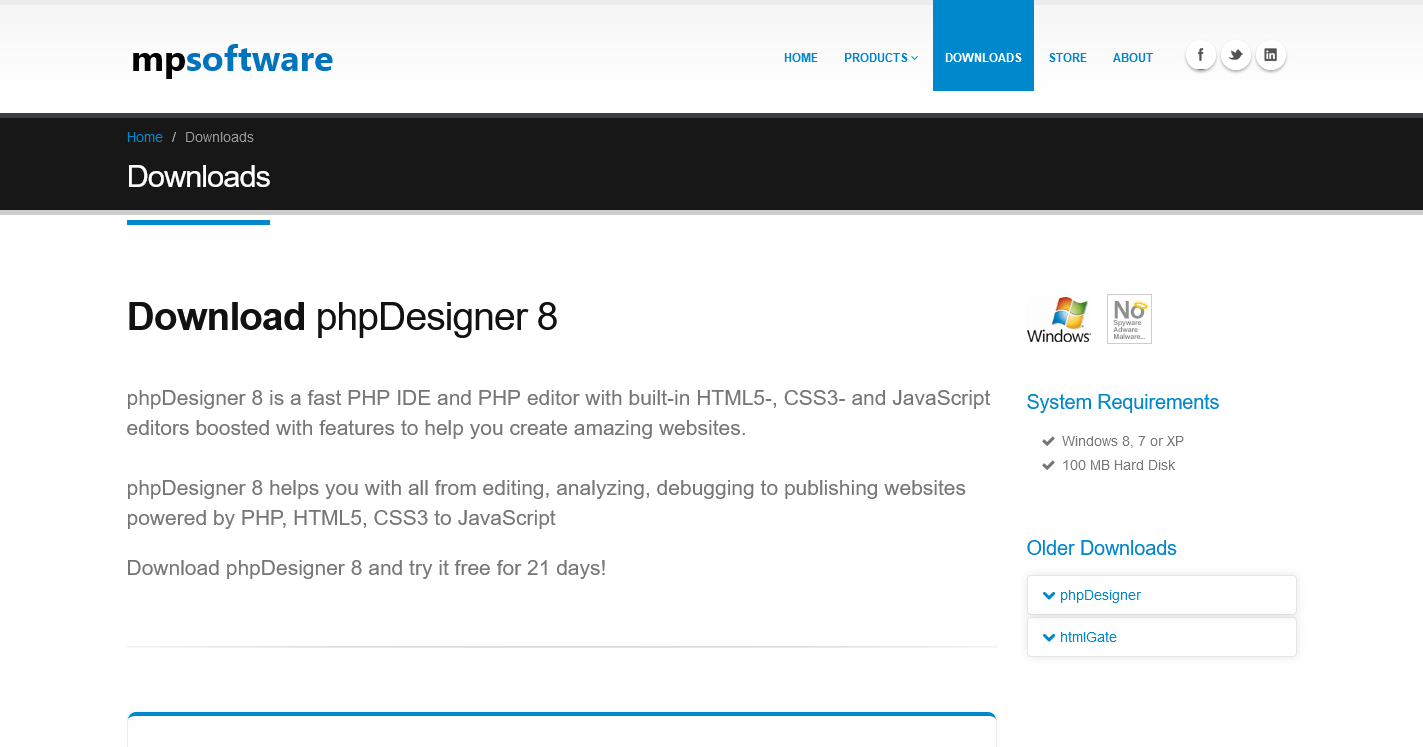Image resolution: width=1423 pixels, height=747 pixels.
Task: Click the checkmark beside Windows 8, 7 or XP
Action: point(1048,440)
